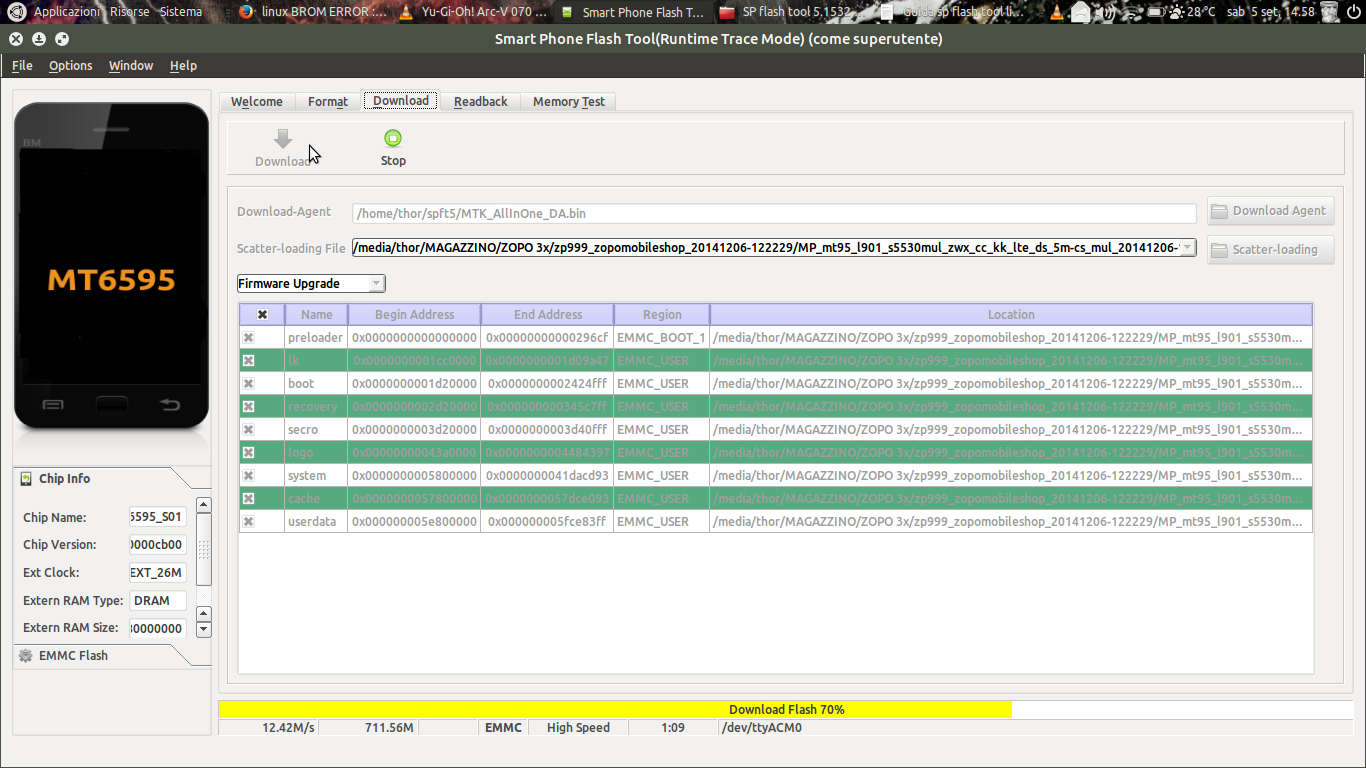The width and height of the screenshot is (1366, 768).
Task: Toggle the cache partition checkbox
Action: (x=248, y=499)
